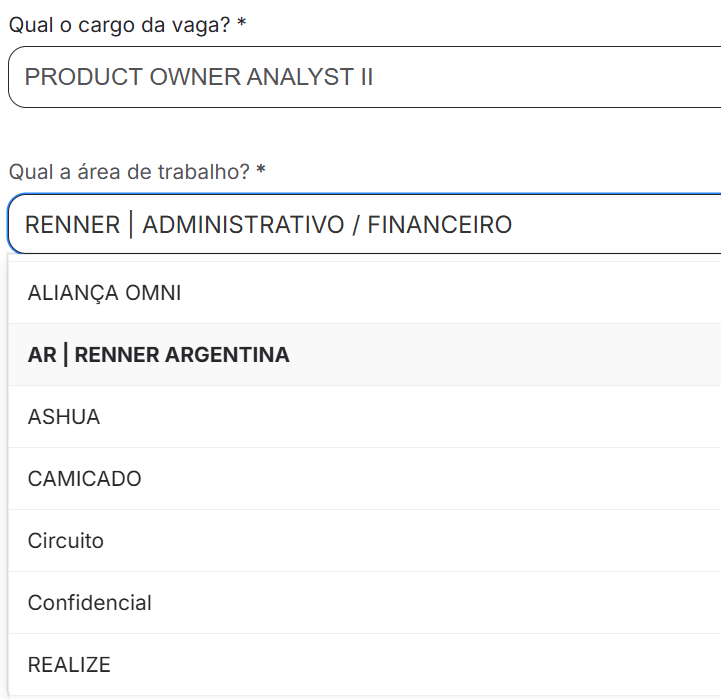Place cursor on word FINANCEIRO in field
The height and width of the screenshot is (699, 721).
click(440, 224)
